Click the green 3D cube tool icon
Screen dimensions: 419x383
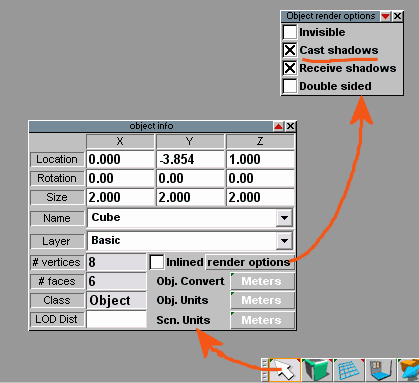(317, 369)
